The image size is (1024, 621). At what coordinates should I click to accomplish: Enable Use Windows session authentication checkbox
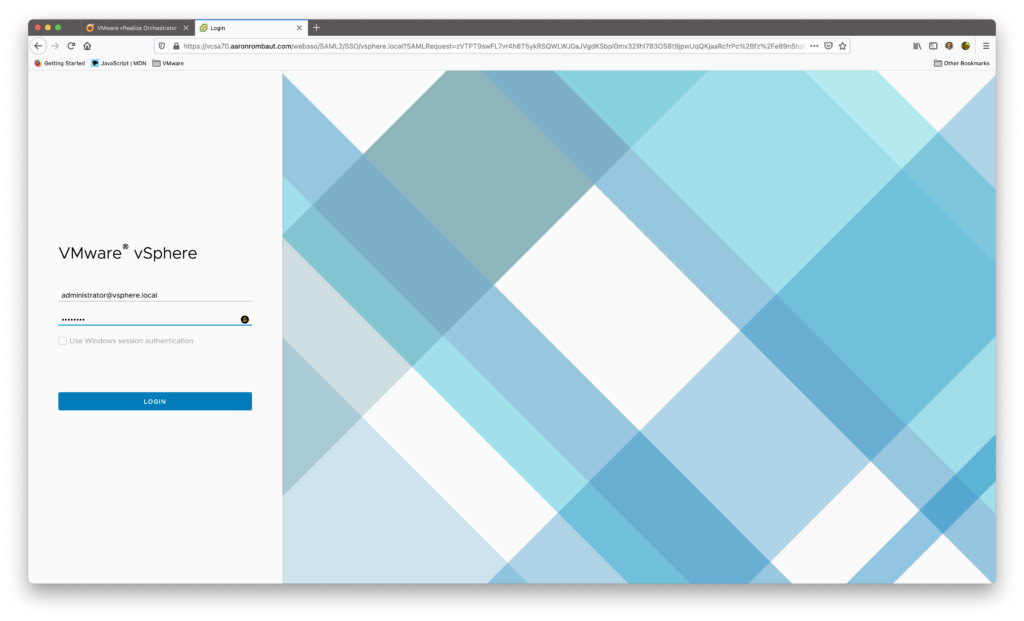[x=63, y=341]
